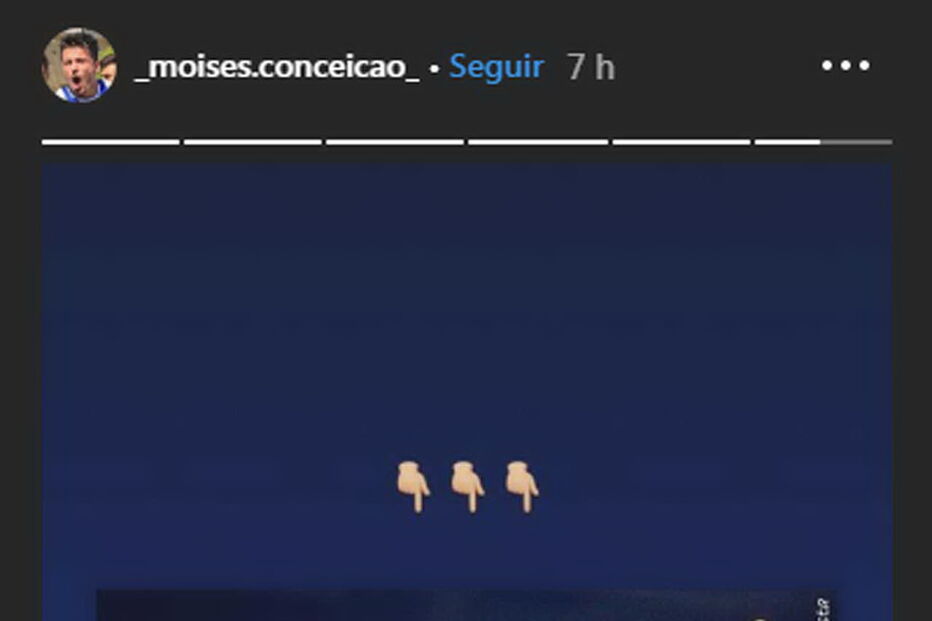Click the vertical text on embedded post
The height and width of the screenshot is (621, 932).
[x=823, y=609]
